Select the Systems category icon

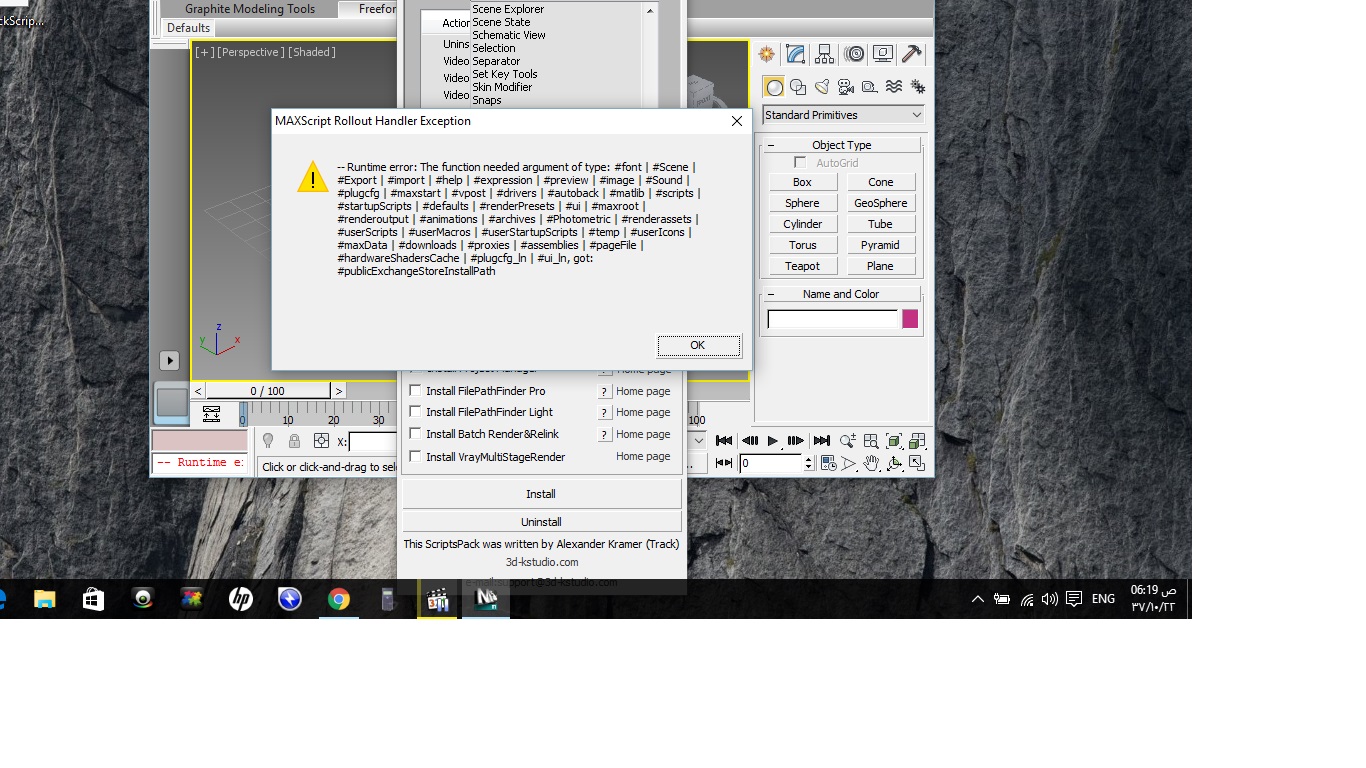coord(917,87)
